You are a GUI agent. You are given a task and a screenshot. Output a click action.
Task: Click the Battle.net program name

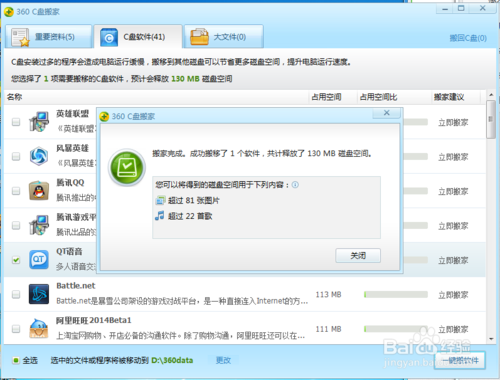pyautogui.click(x=76, y=286)
